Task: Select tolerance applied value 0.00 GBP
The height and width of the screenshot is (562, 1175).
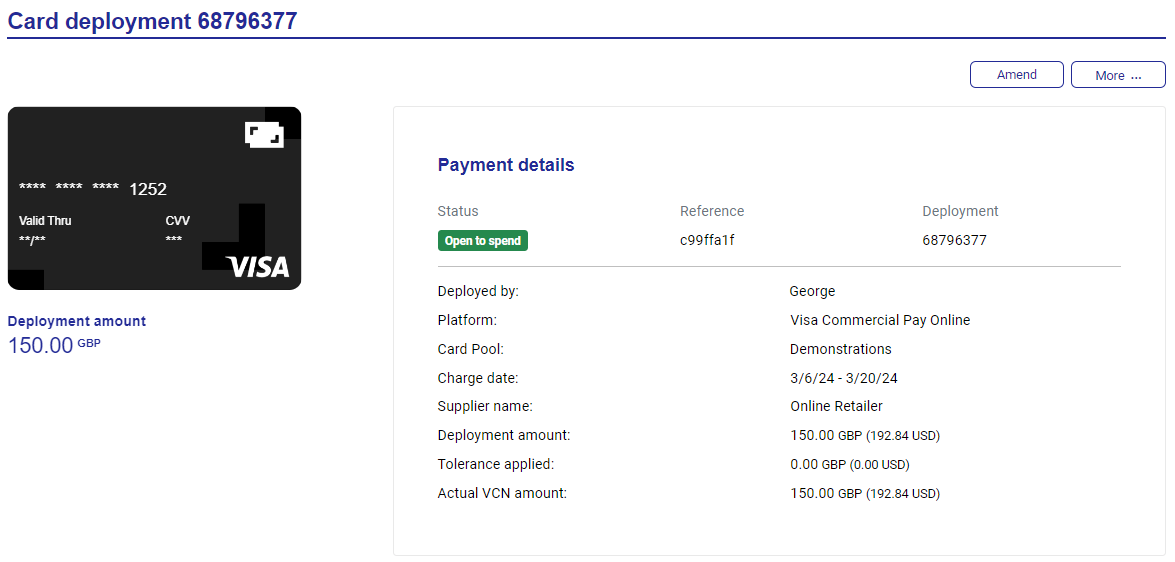Action: (850, 465)
